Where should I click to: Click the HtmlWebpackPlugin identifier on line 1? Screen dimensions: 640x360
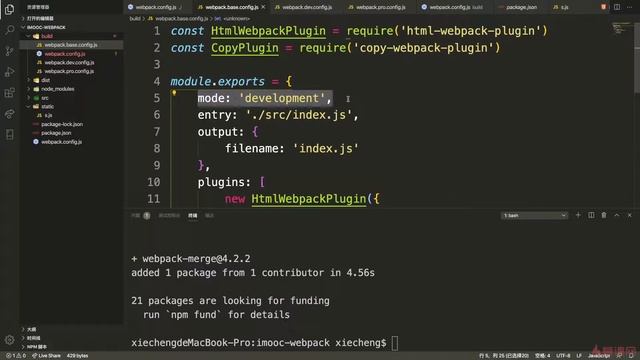pos(268,31)
